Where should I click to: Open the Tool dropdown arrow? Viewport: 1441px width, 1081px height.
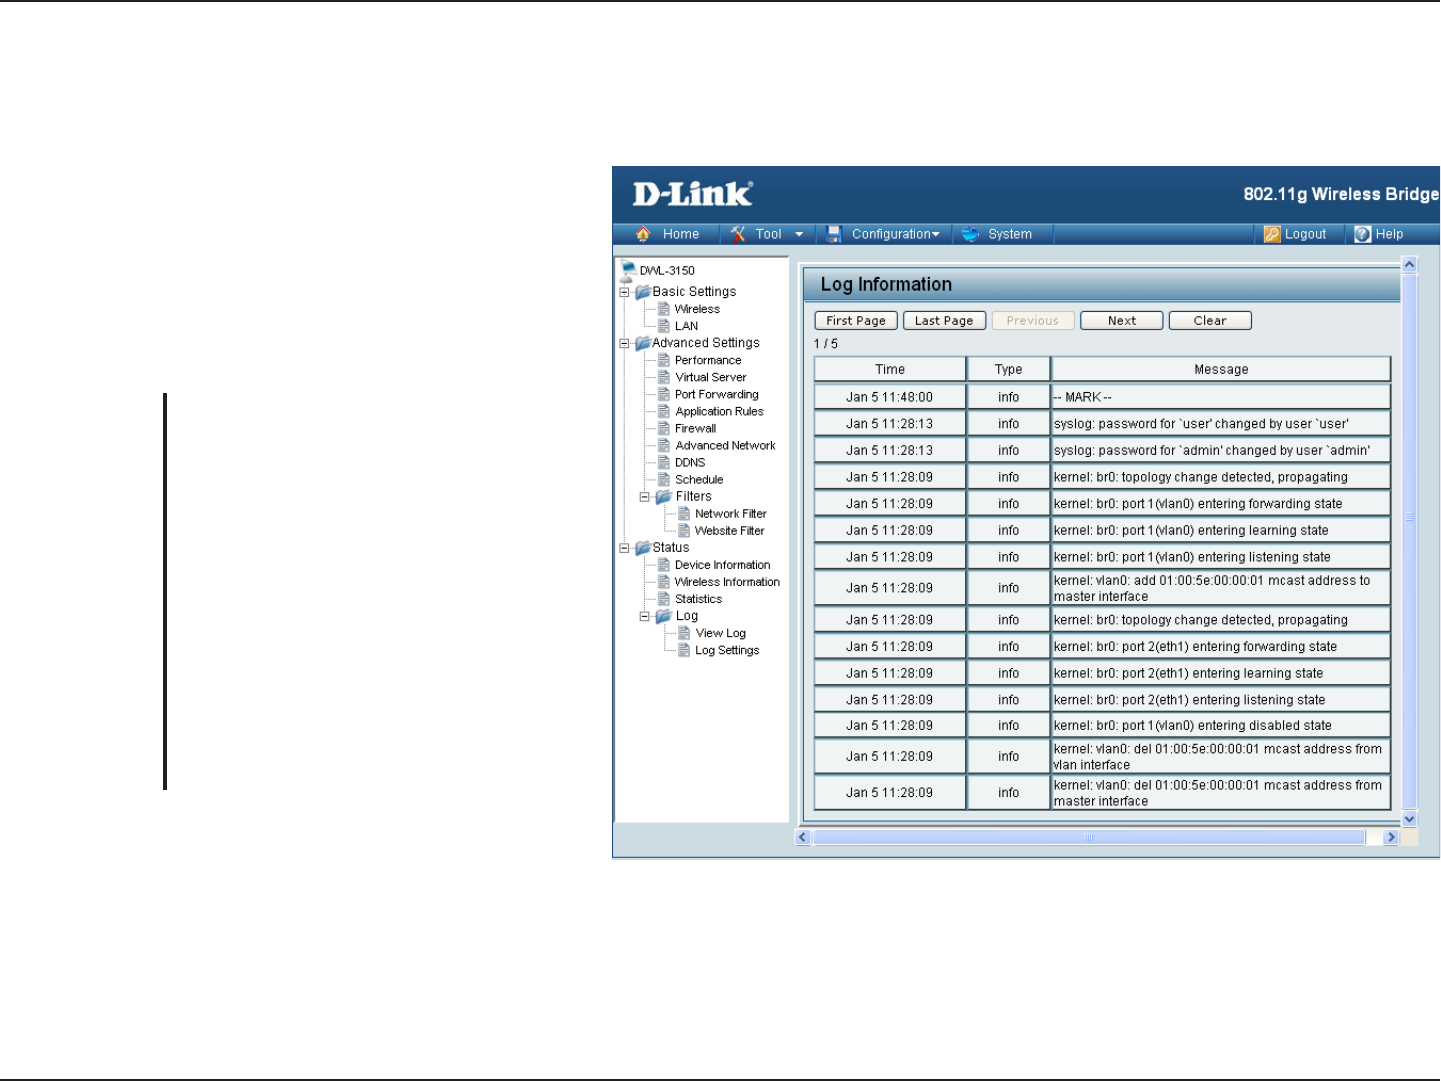coord(799,234)
